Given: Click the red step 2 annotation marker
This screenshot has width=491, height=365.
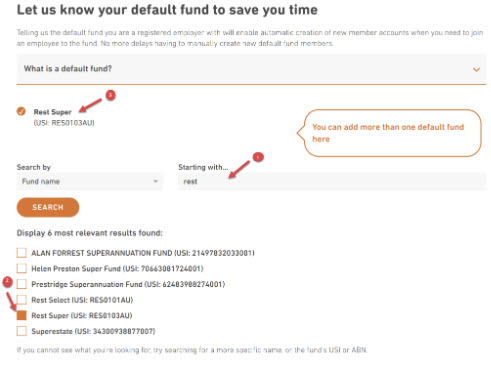Looking at the screenshot, I should tap(7, 282).
